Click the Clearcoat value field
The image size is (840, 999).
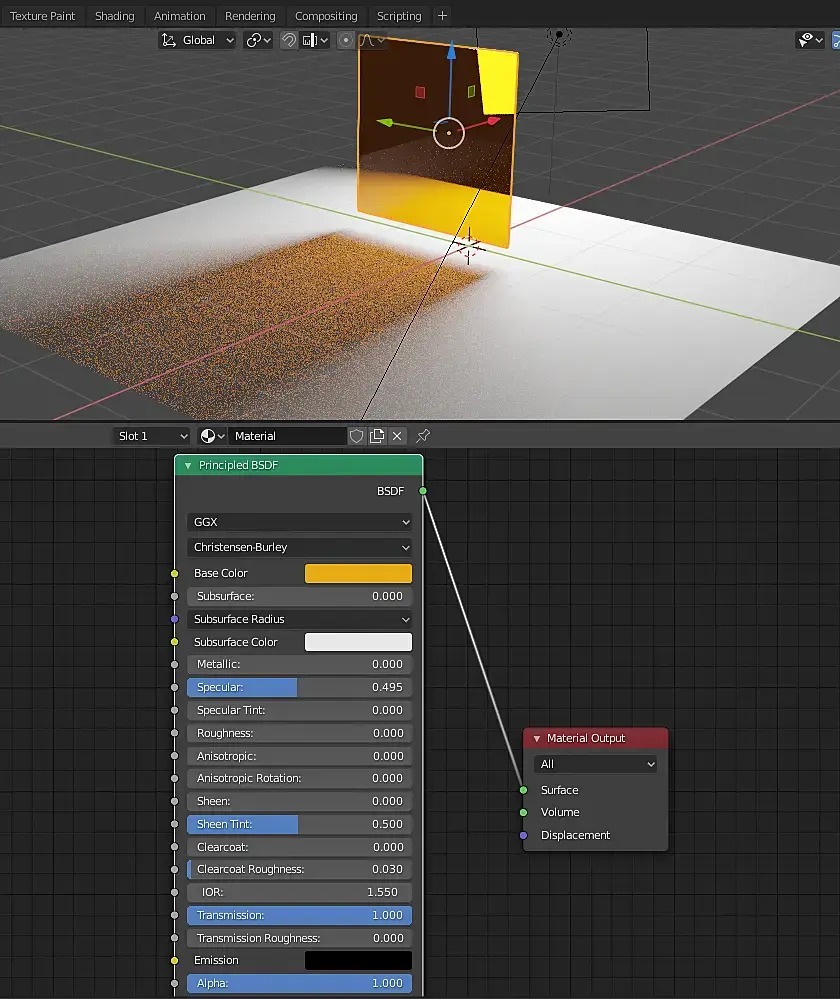tap(299, 847)
